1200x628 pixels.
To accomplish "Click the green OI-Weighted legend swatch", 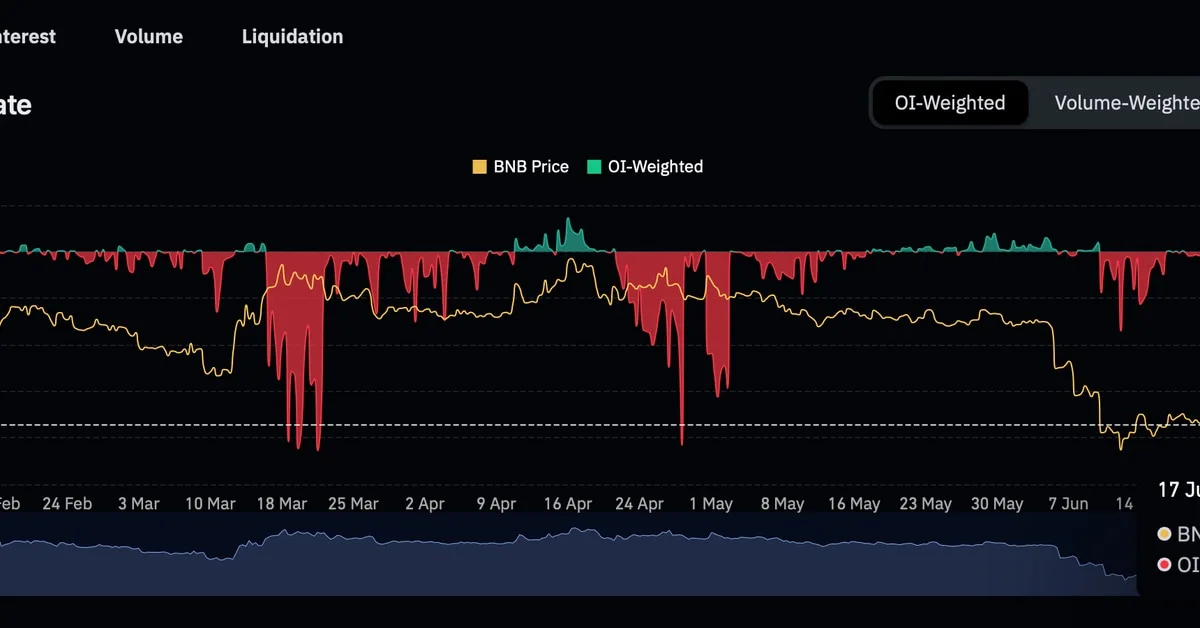I will click(594, 167).
